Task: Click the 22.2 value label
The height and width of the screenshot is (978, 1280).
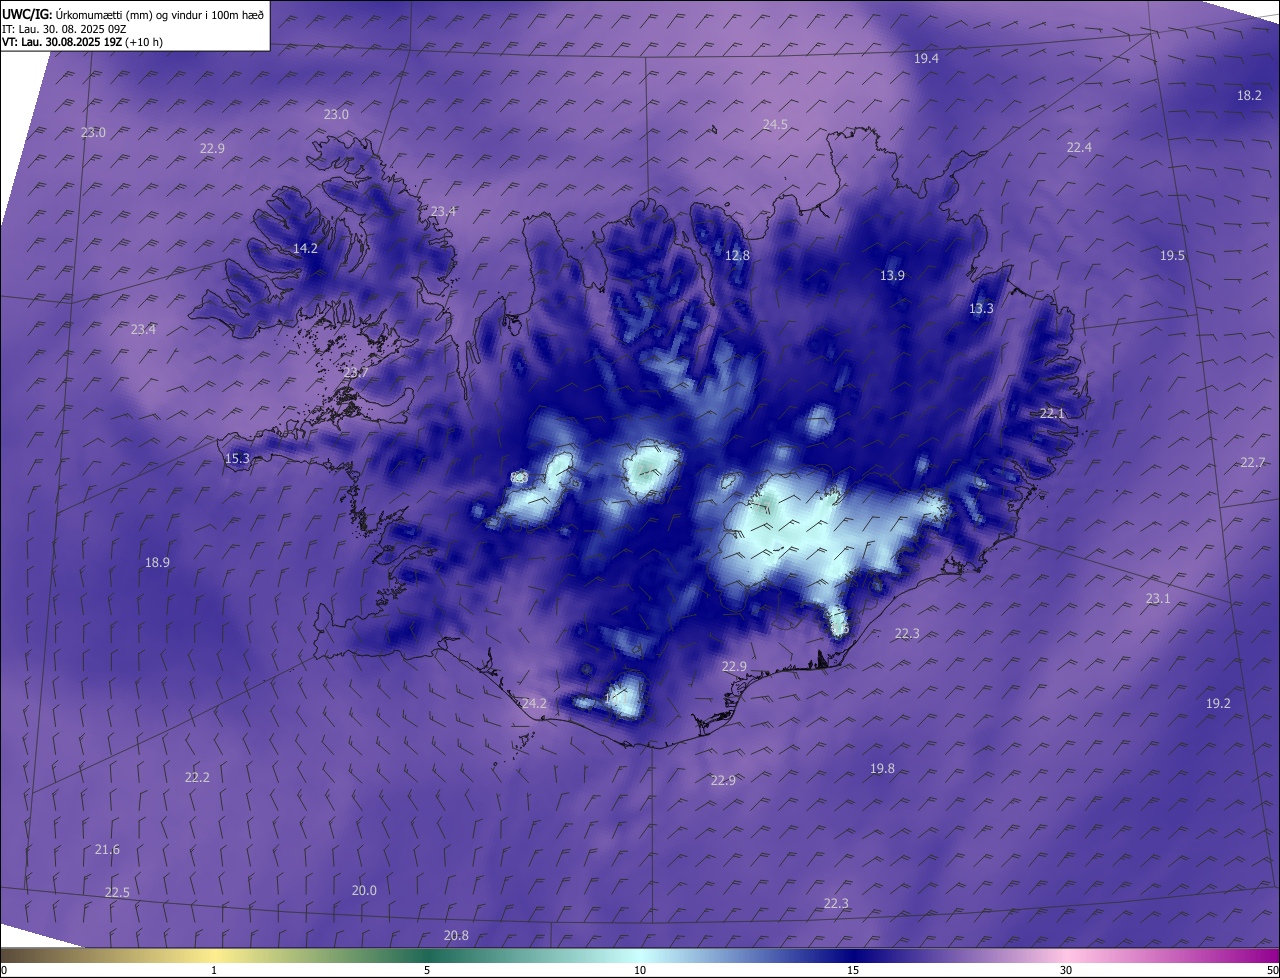Action: pos(197,778)
